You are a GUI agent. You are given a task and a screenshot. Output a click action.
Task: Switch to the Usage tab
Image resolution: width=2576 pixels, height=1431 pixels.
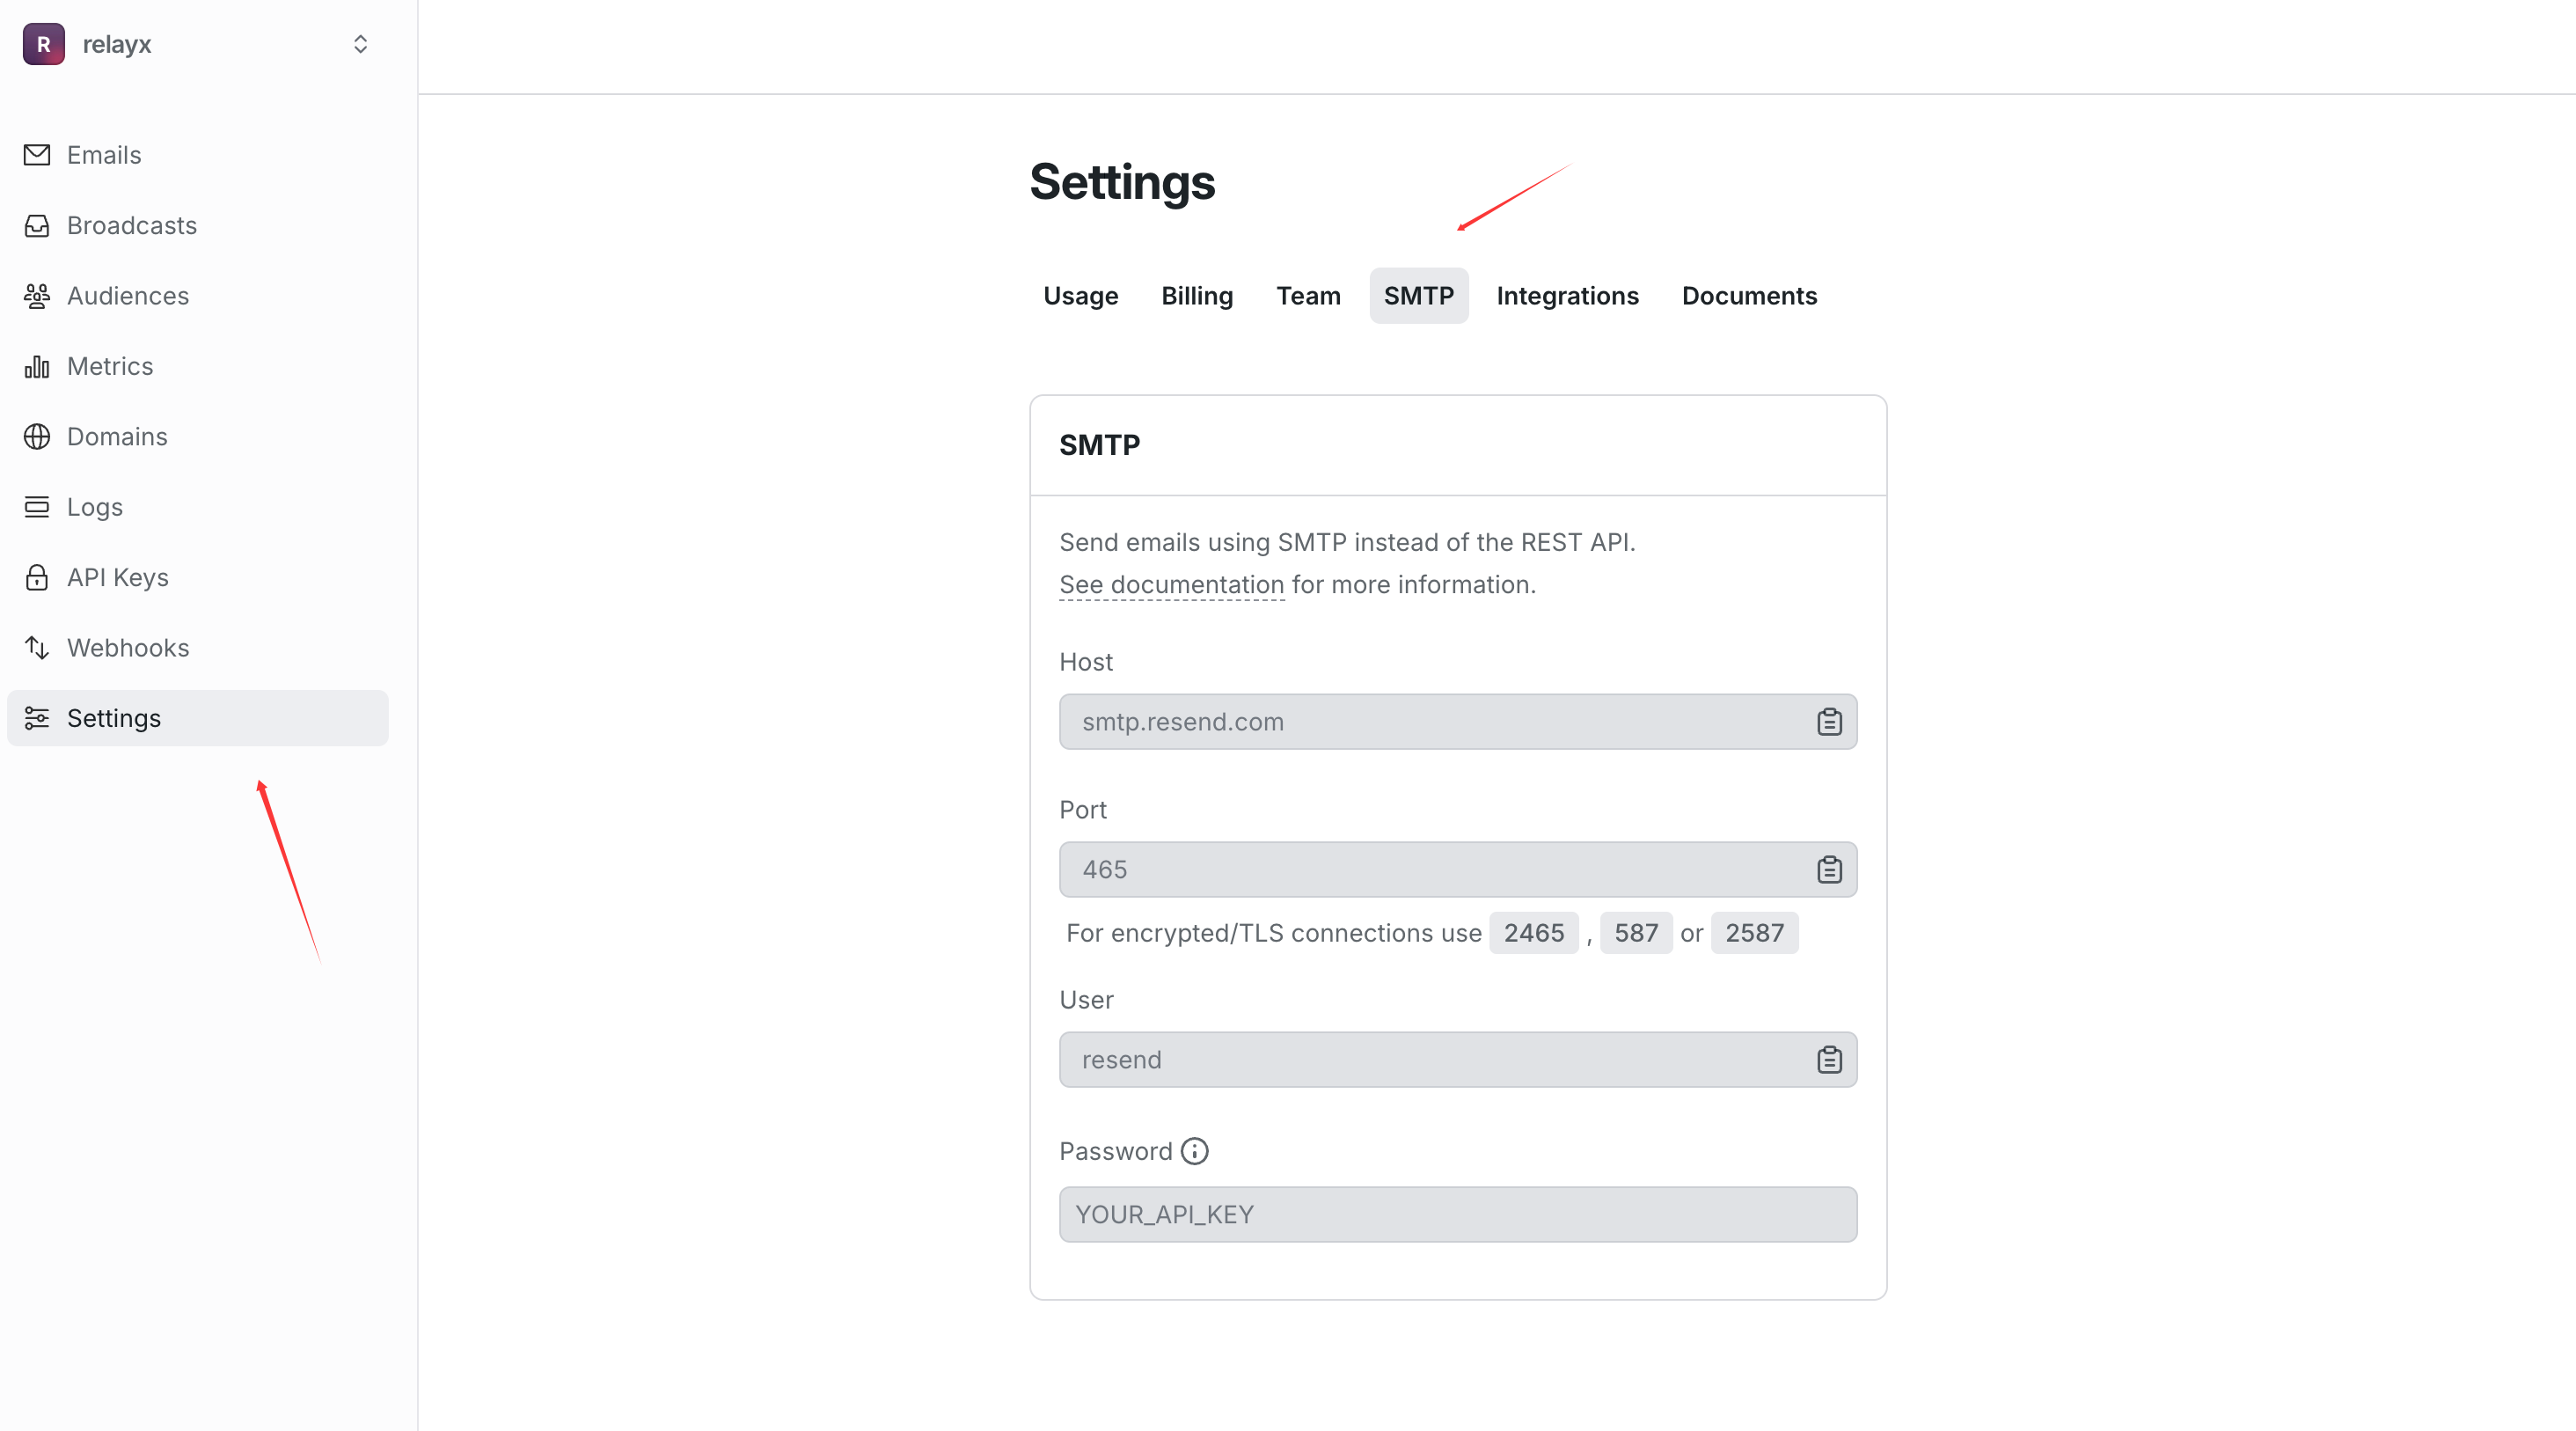1080,296
